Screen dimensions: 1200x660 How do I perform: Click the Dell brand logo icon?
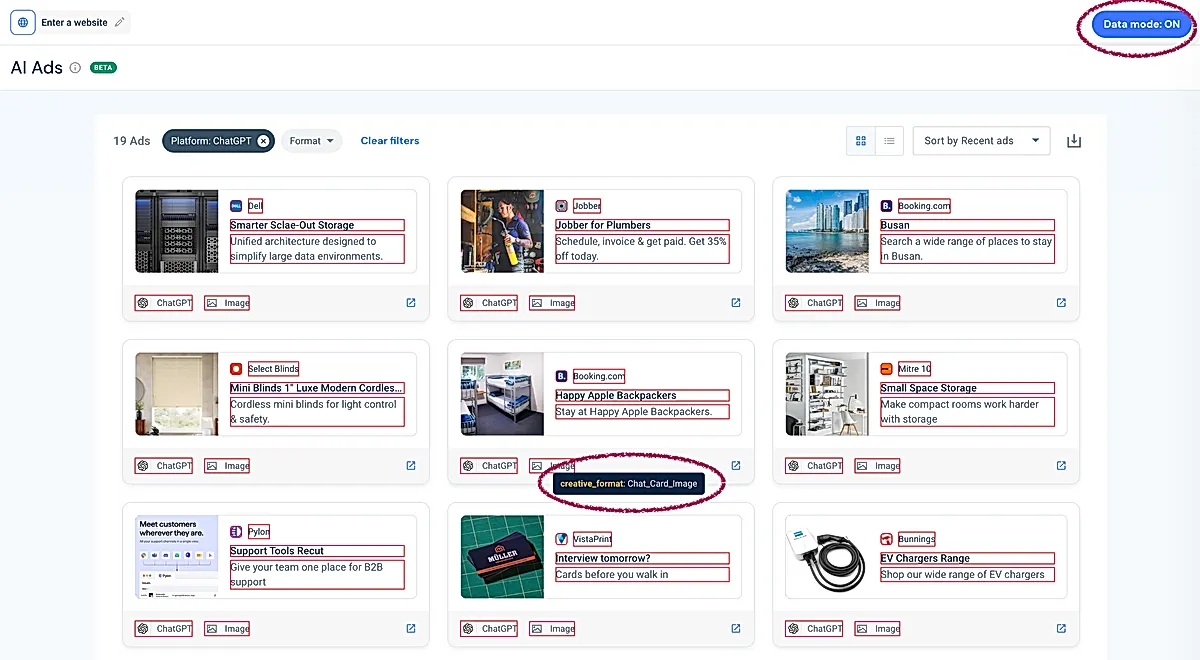click(236, 206)
